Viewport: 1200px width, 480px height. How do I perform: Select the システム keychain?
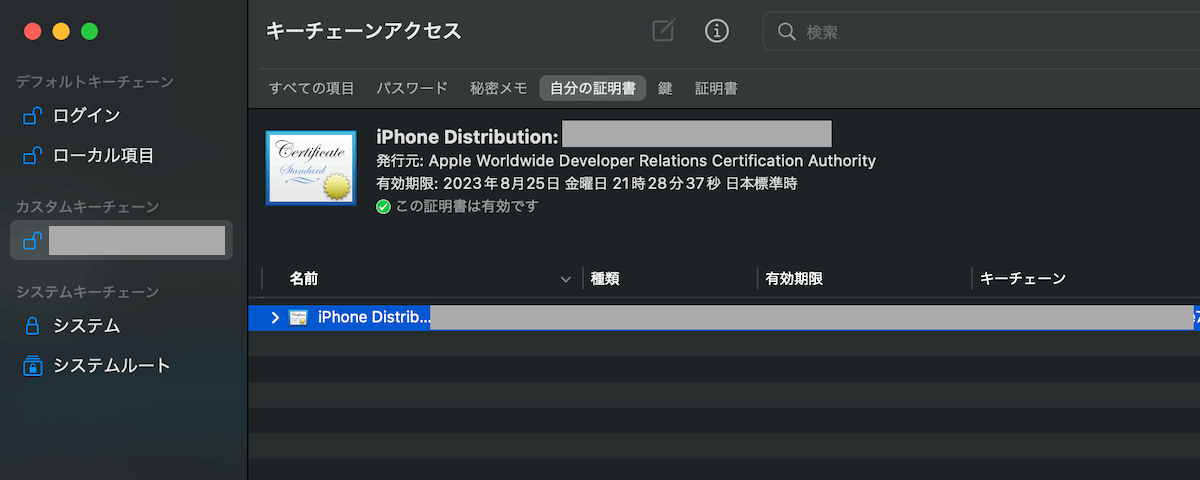tap(122, 326)
